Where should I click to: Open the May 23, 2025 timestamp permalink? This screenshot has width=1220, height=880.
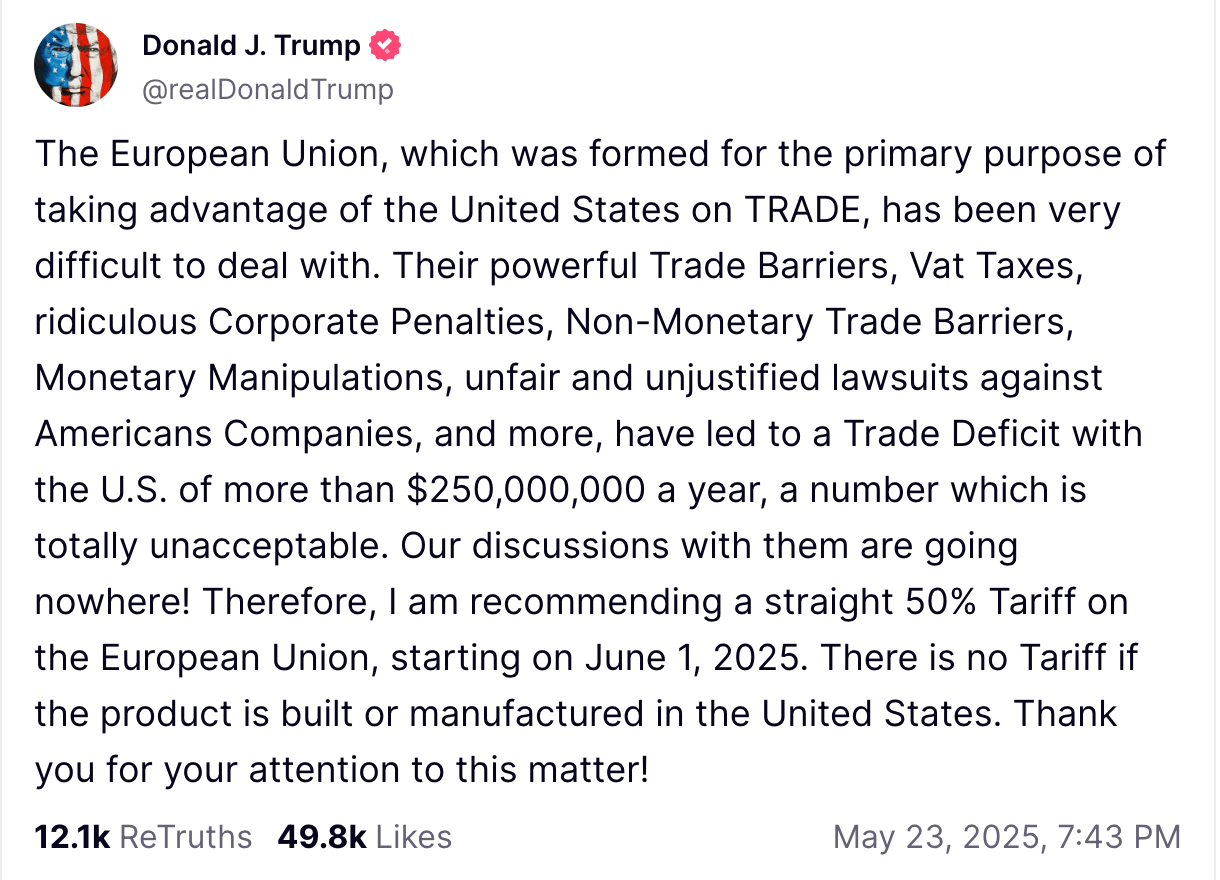pyautogui.click(x=1008, y=837)
